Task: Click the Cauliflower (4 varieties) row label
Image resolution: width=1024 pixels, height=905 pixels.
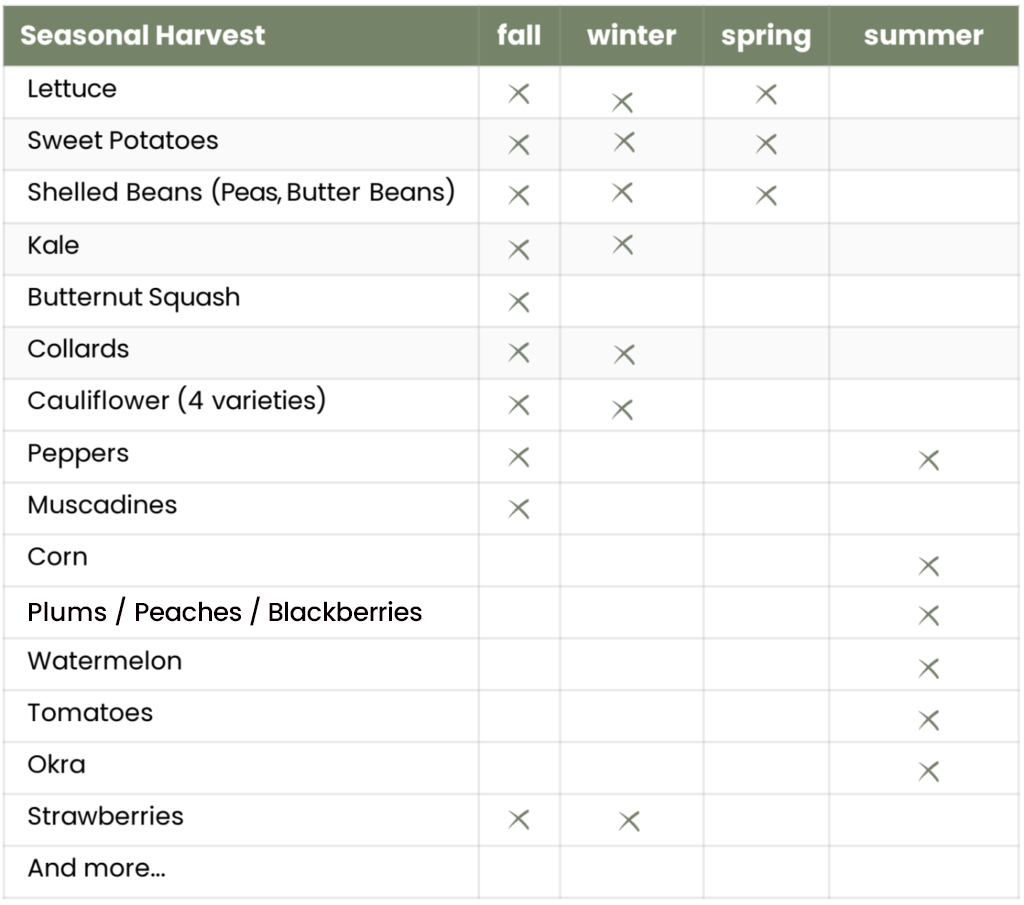Action: (176, 400)
